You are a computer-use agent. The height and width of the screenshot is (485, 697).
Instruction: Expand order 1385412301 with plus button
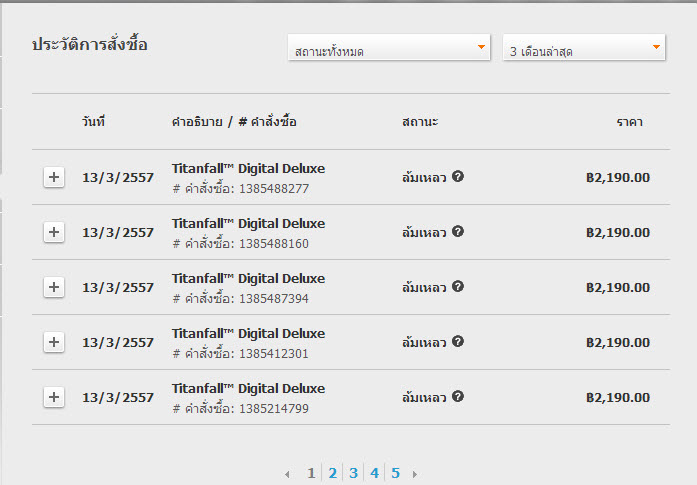click(54, 342)
